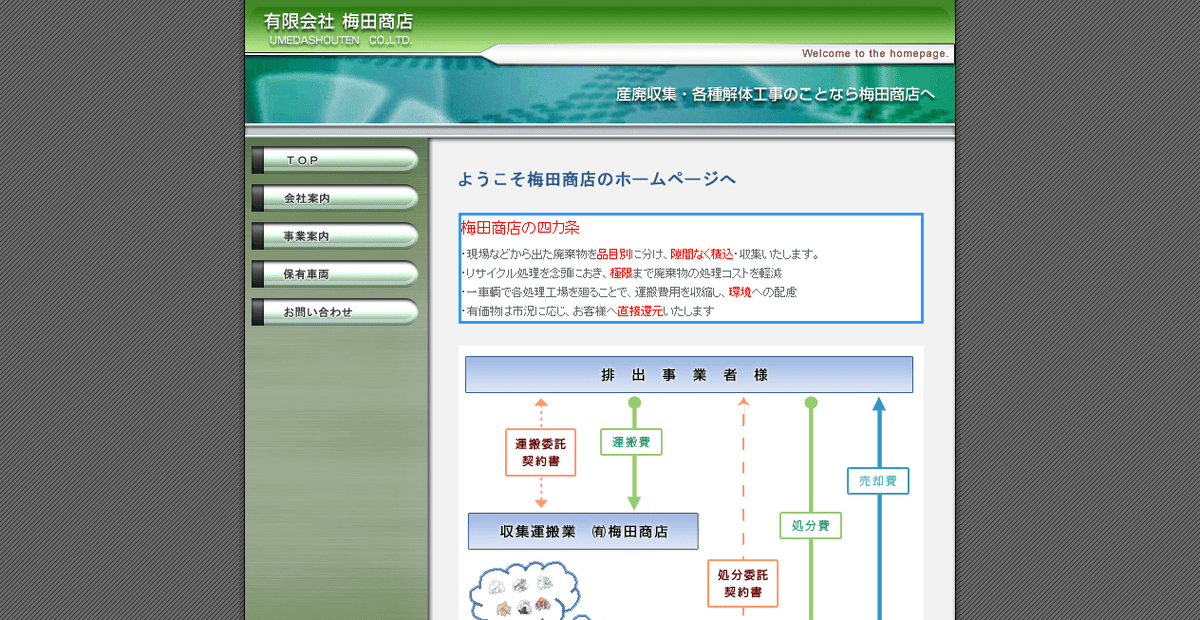Navigate to the 事業案内 business guide page
1200x620 pixels.
click(x=335, y=236)
